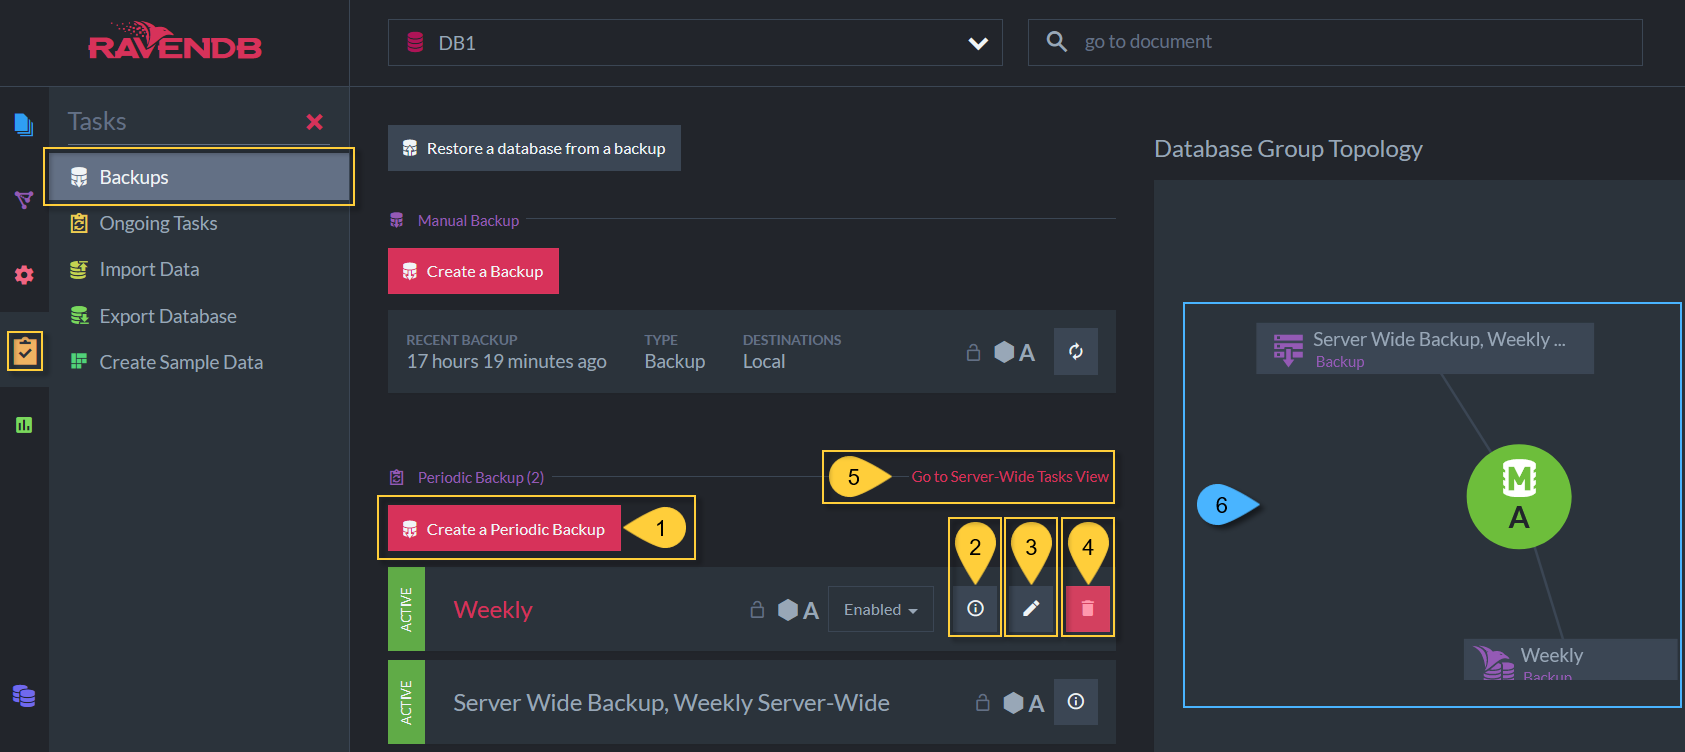Viewport: 1685px width, 752px height.
Task: Open the Settings gear icon in sidebar
Action: pos(24,275)
